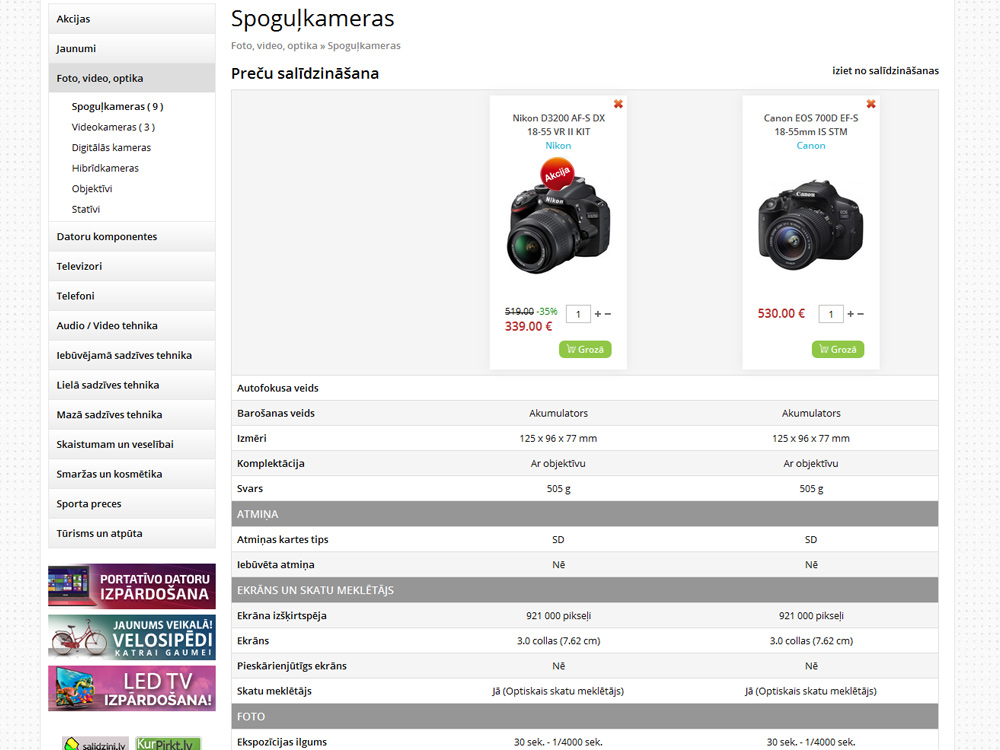Select Videokameras ( 3 ) subcategory
Screen dimensions: 1000x750
[113, 127]
